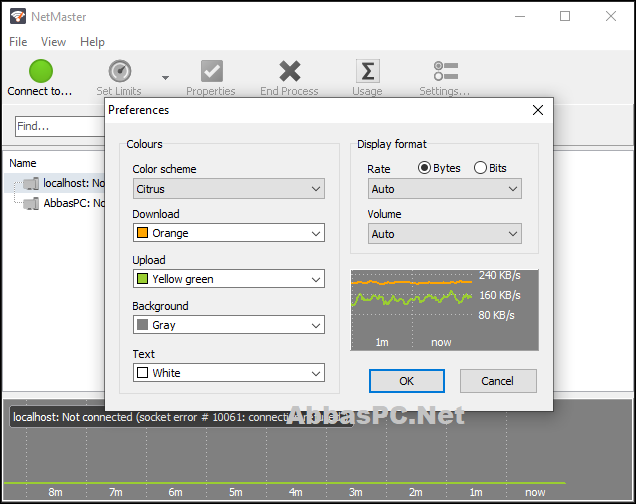The width and height of the screenshot is (636, 504).
Task: Select the Bits rate radio button
Action: point(480,167)
